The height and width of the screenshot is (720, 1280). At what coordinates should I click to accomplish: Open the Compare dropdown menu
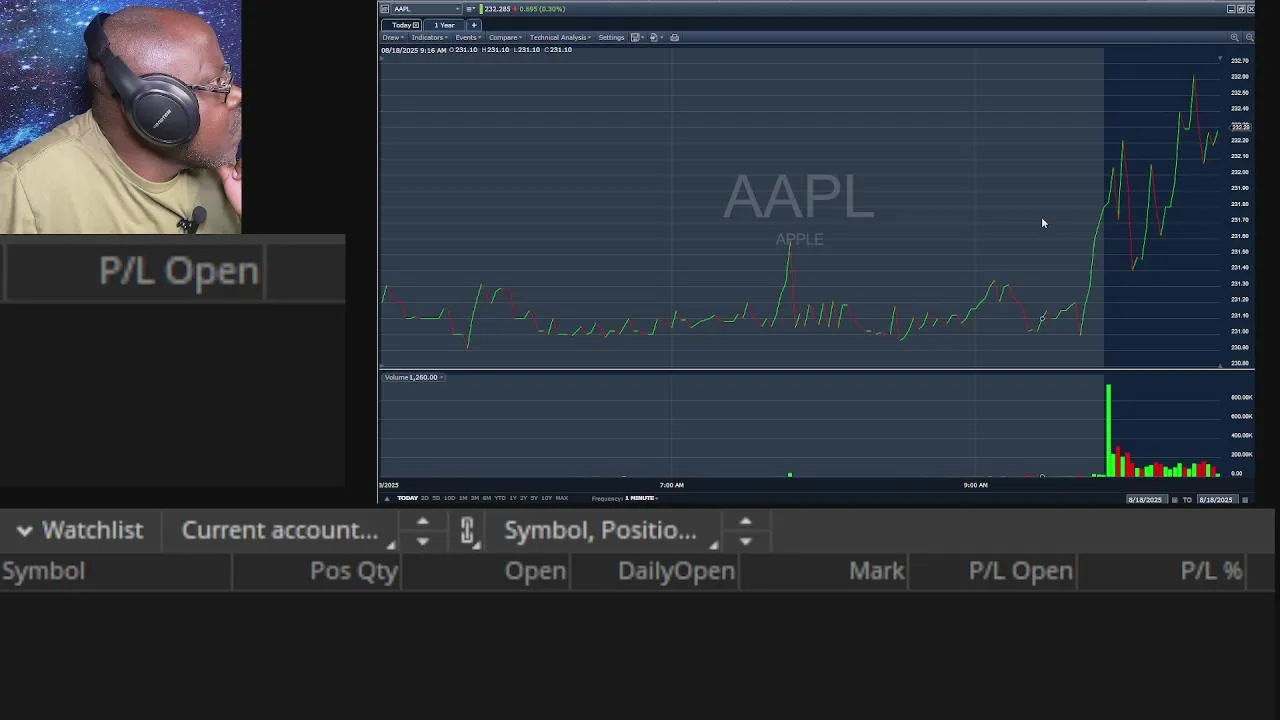[505, 38]
